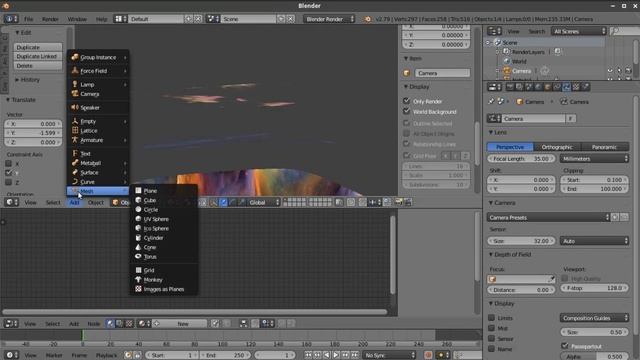This screenshot has width=640, height=360.
Task: Click the Surface icon in Add menu
Action: [x=75, y=172]
